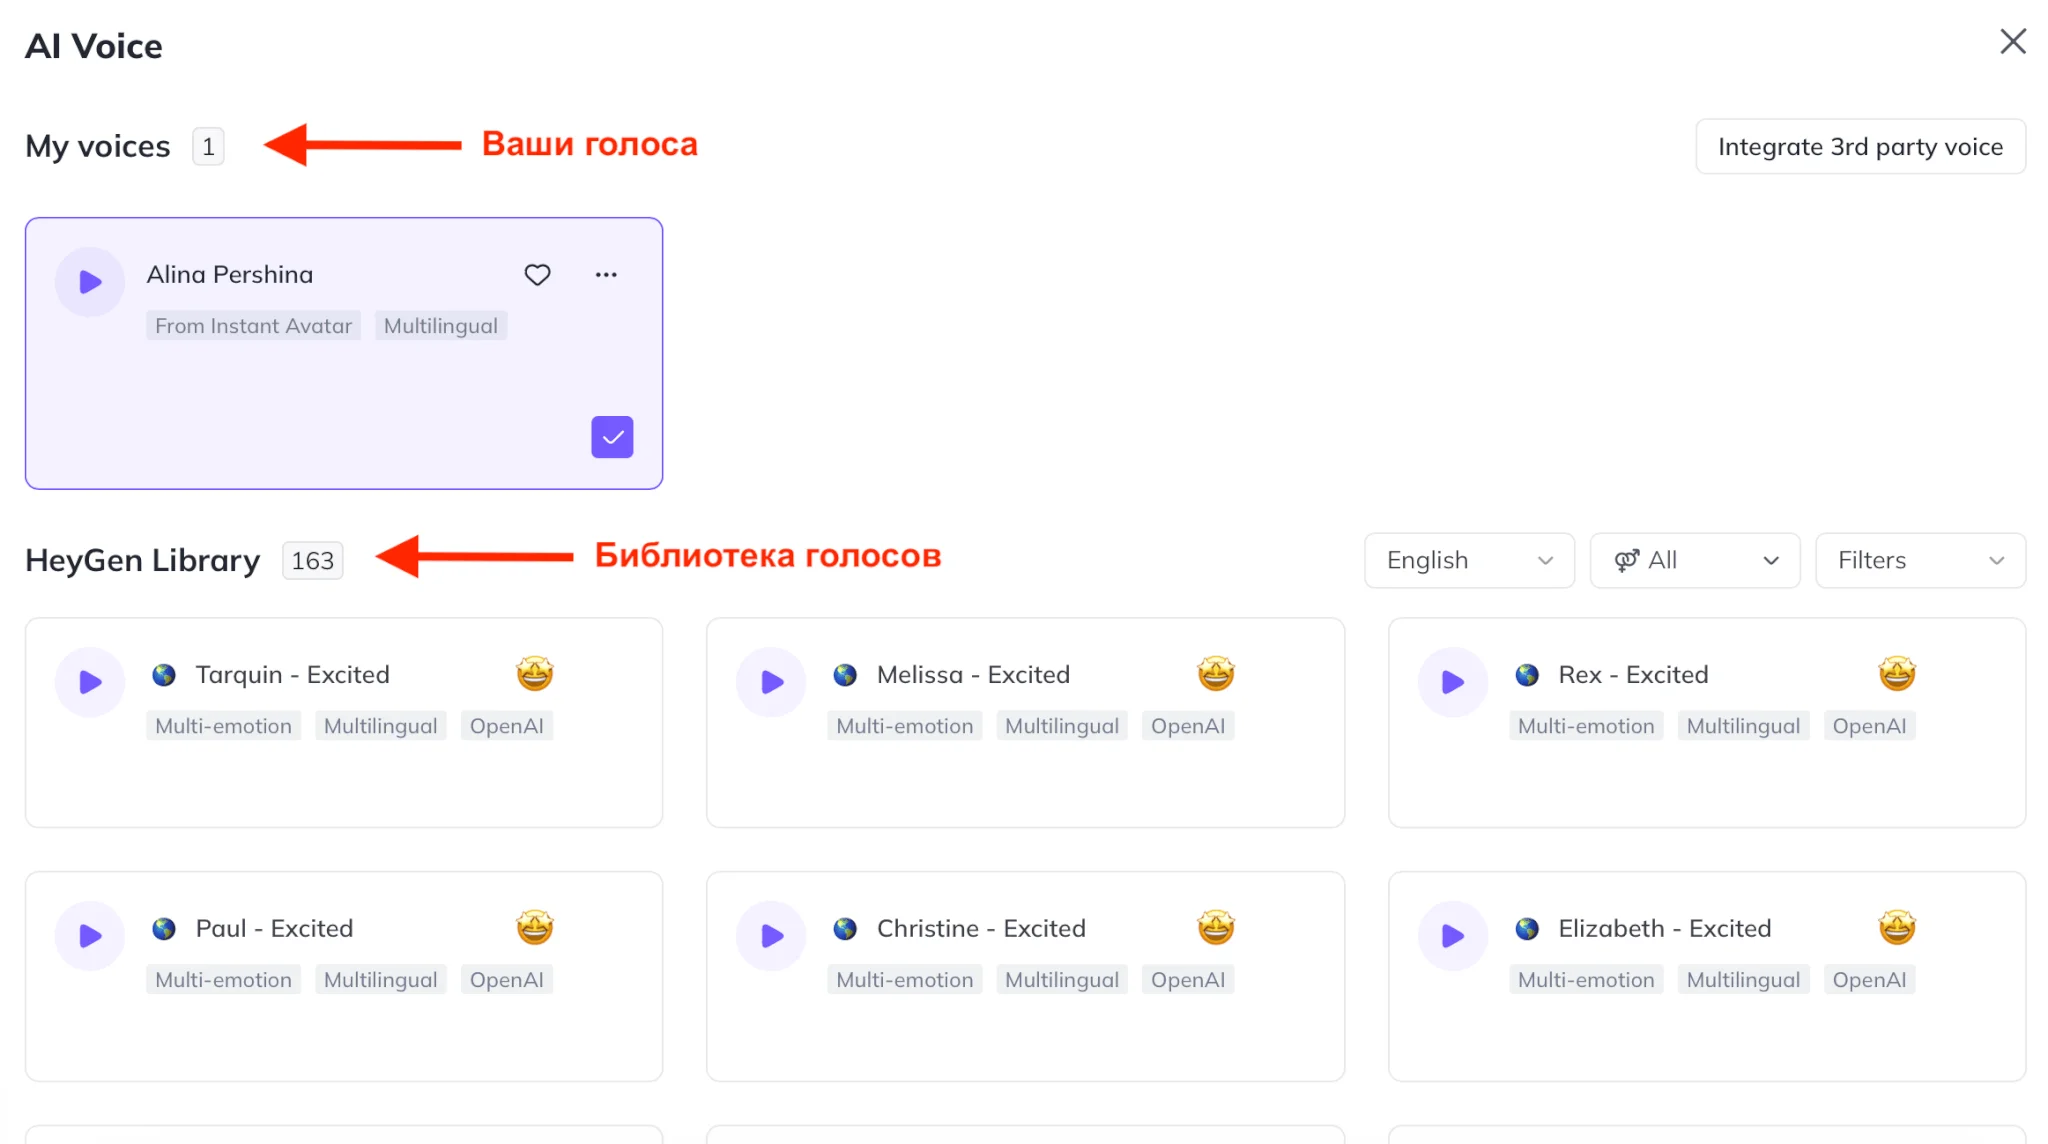Play the Tarquin - Excited voice sample
Image resolution: width=2048 pixels, height=1144 pixels.
pyautogui.click(x=90, y=682)
